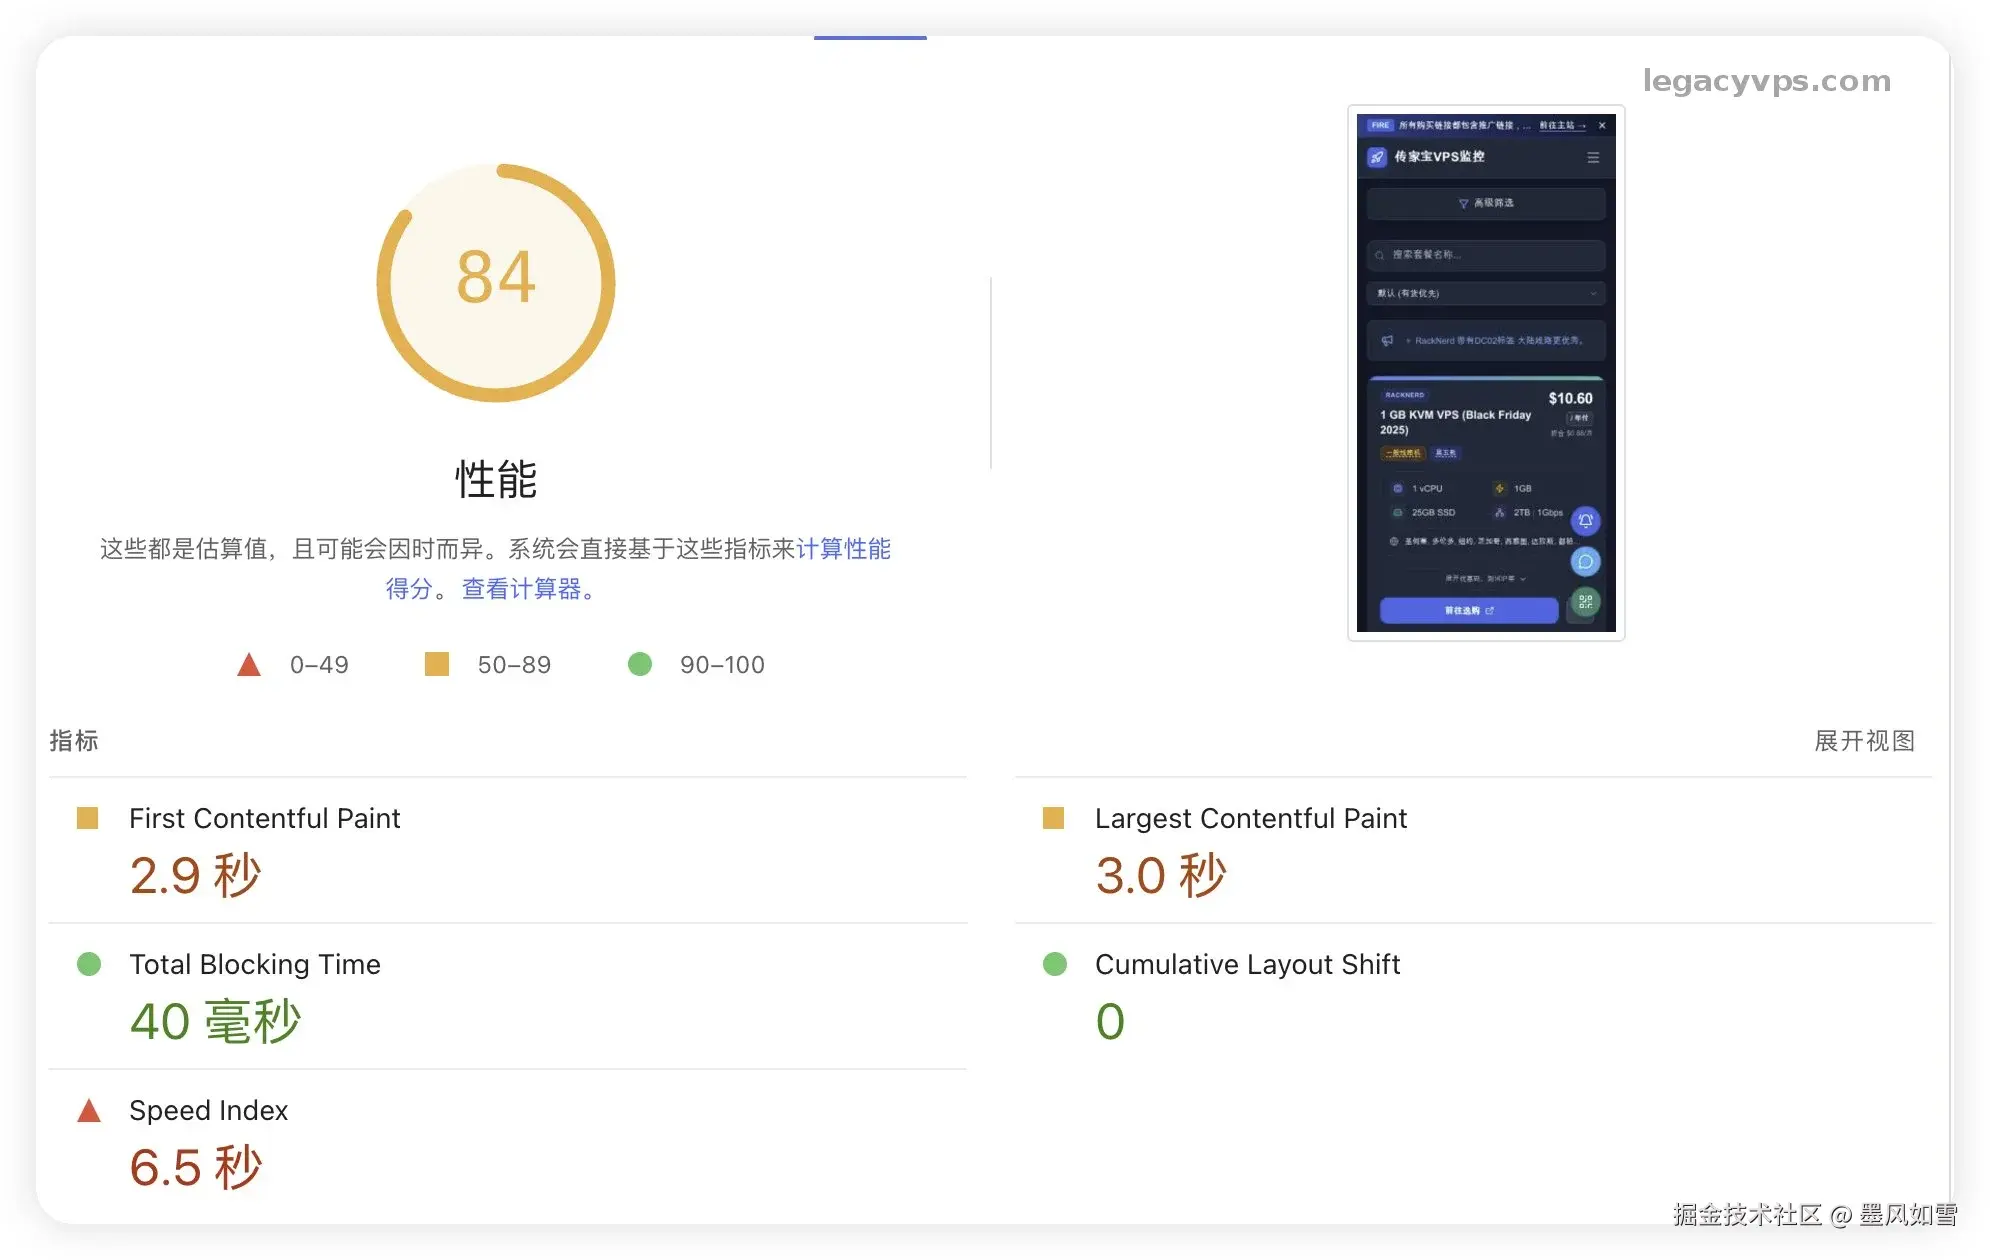The width and height of the screenshot is (1990, 1260).
Task: Open the 计算性能得分 link
Action: pos(843,549)
